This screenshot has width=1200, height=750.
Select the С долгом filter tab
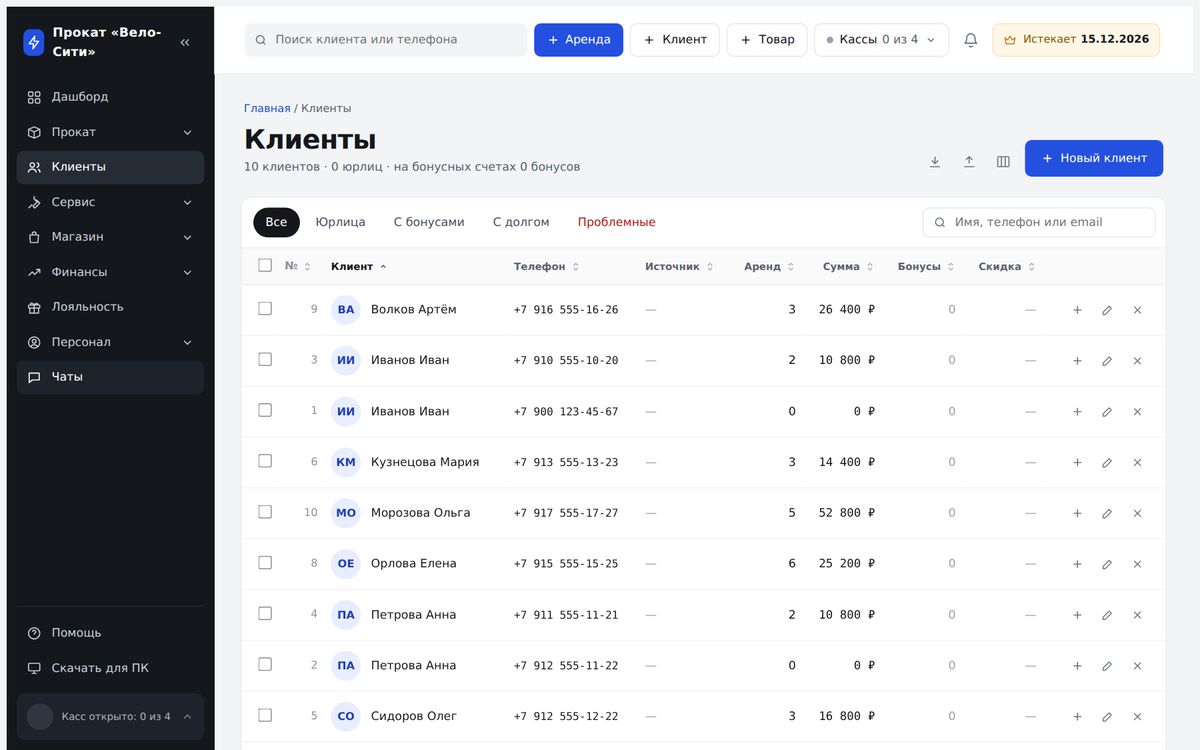[521, 222]
